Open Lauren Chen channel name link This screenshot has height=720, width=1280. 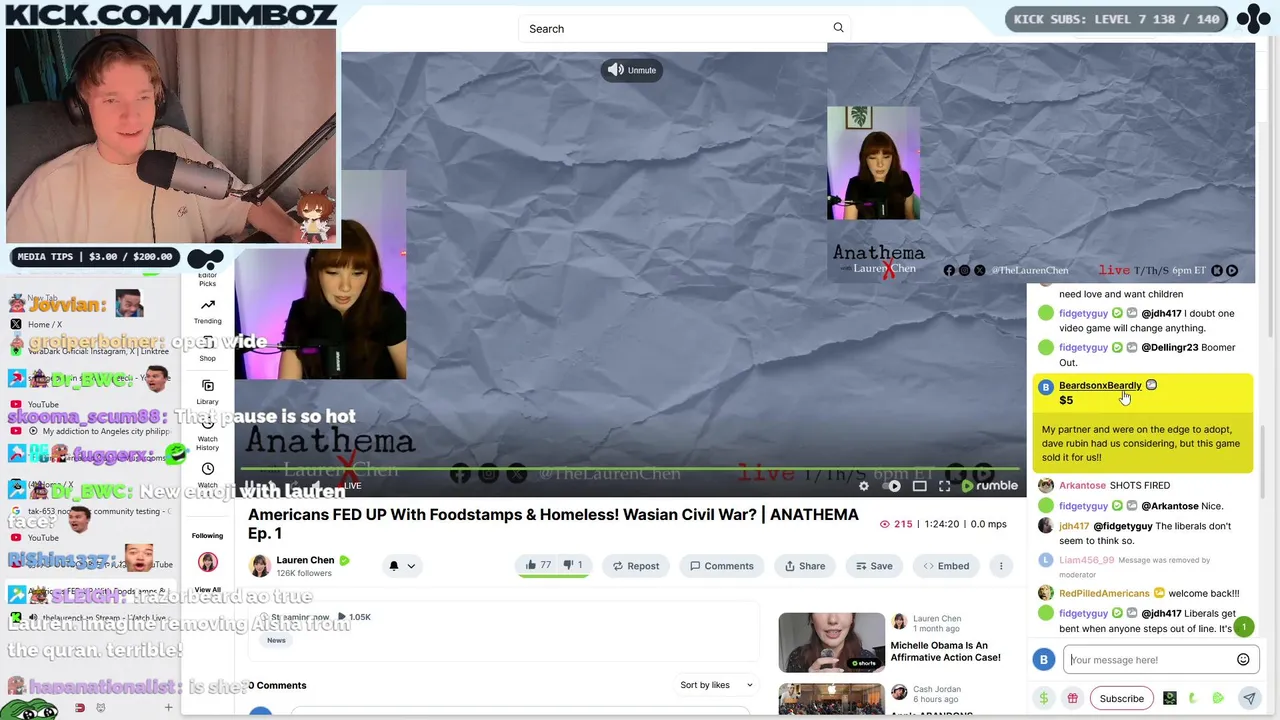click(x=305, y=560)
